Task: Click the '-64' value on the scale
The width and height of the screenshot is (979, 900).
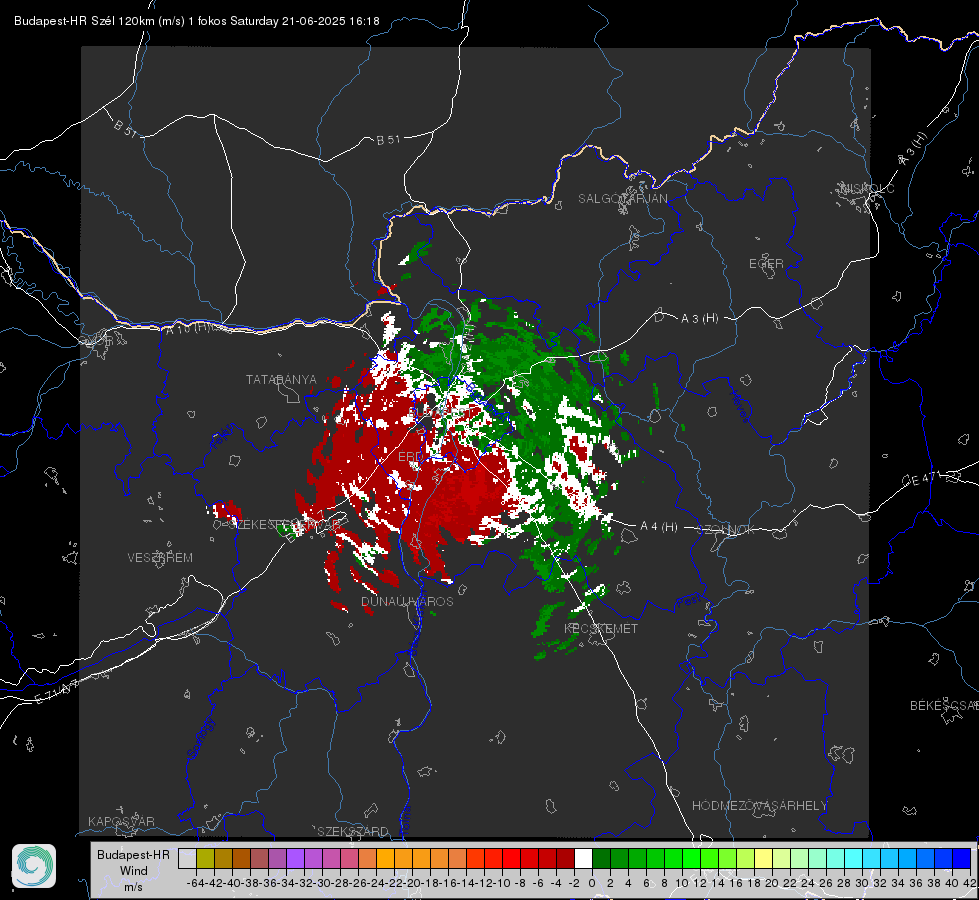Action: coord(195,883)
